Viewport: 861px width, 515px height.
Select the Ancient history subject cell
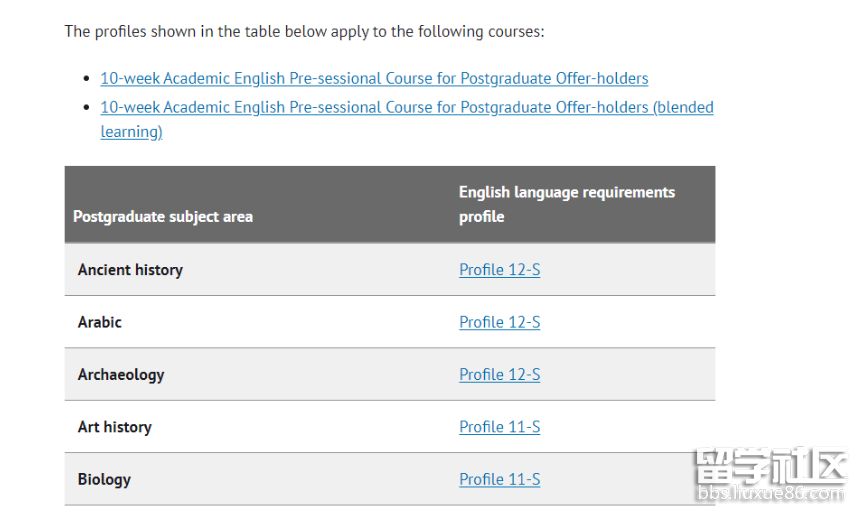click(x=130, y=270)
